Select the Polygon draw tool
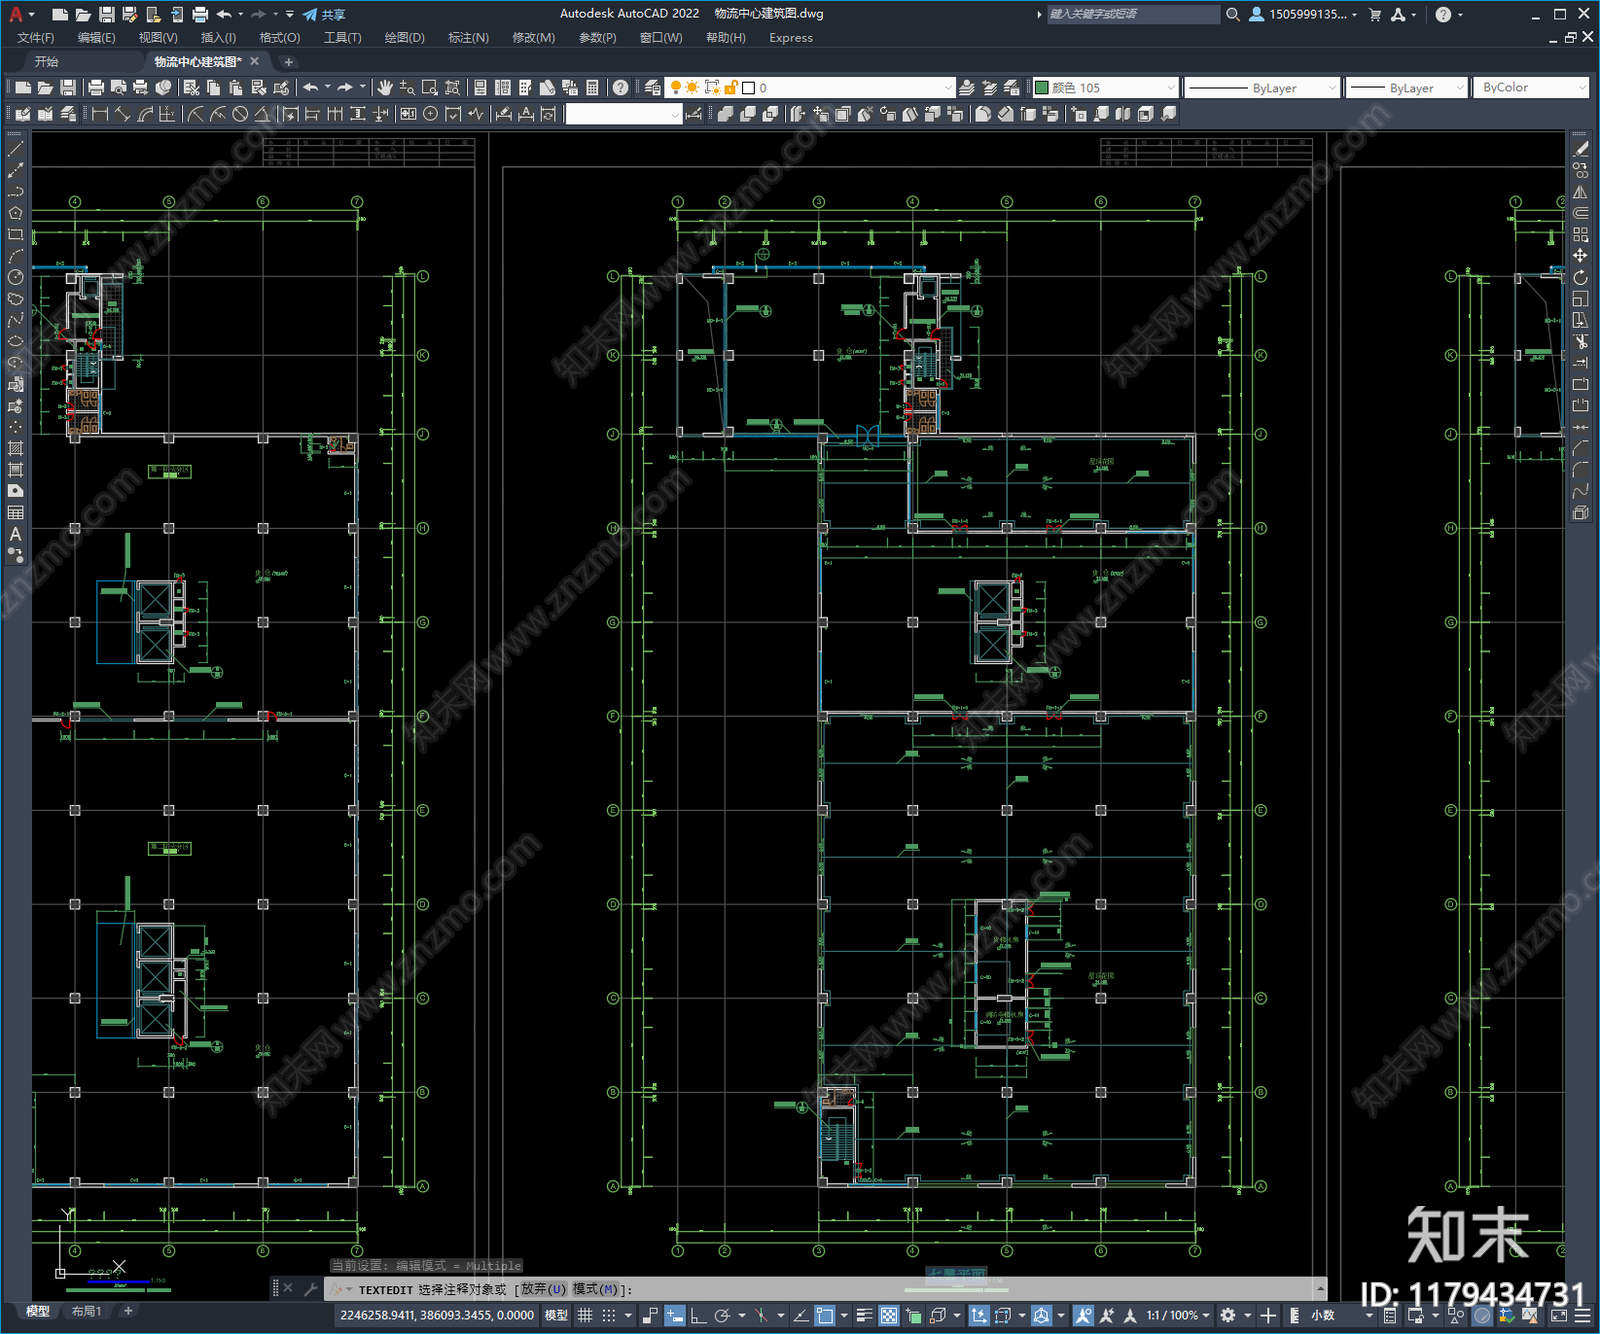The width and height of the screenshot is (1600, 1334). pyautogui.click(x=15, y=213)
